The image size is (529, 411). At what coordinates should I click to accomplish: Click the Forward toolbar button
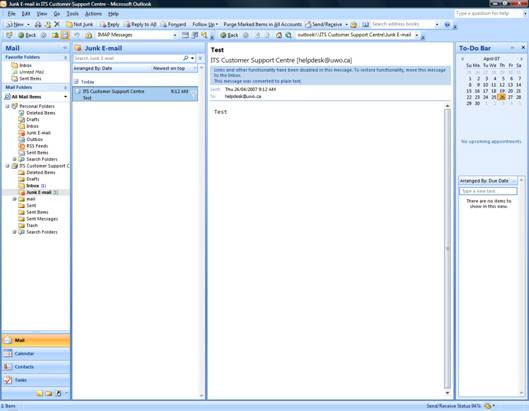173,24
